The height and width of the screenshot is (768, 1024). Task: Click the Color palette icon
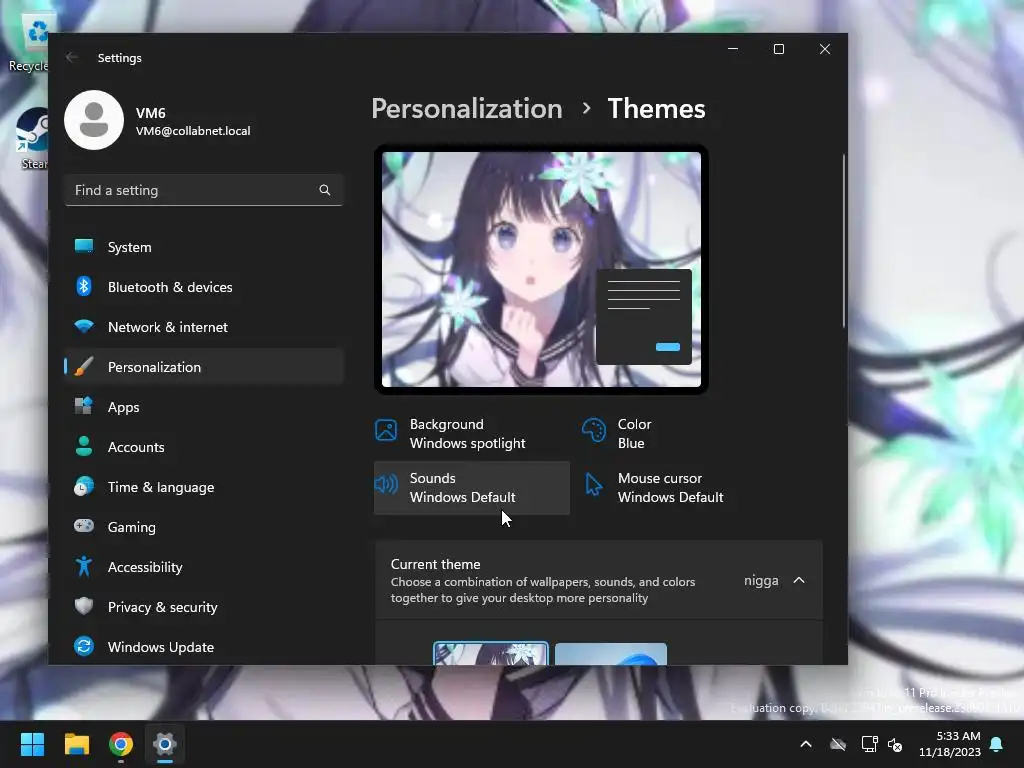pos(594,430)
